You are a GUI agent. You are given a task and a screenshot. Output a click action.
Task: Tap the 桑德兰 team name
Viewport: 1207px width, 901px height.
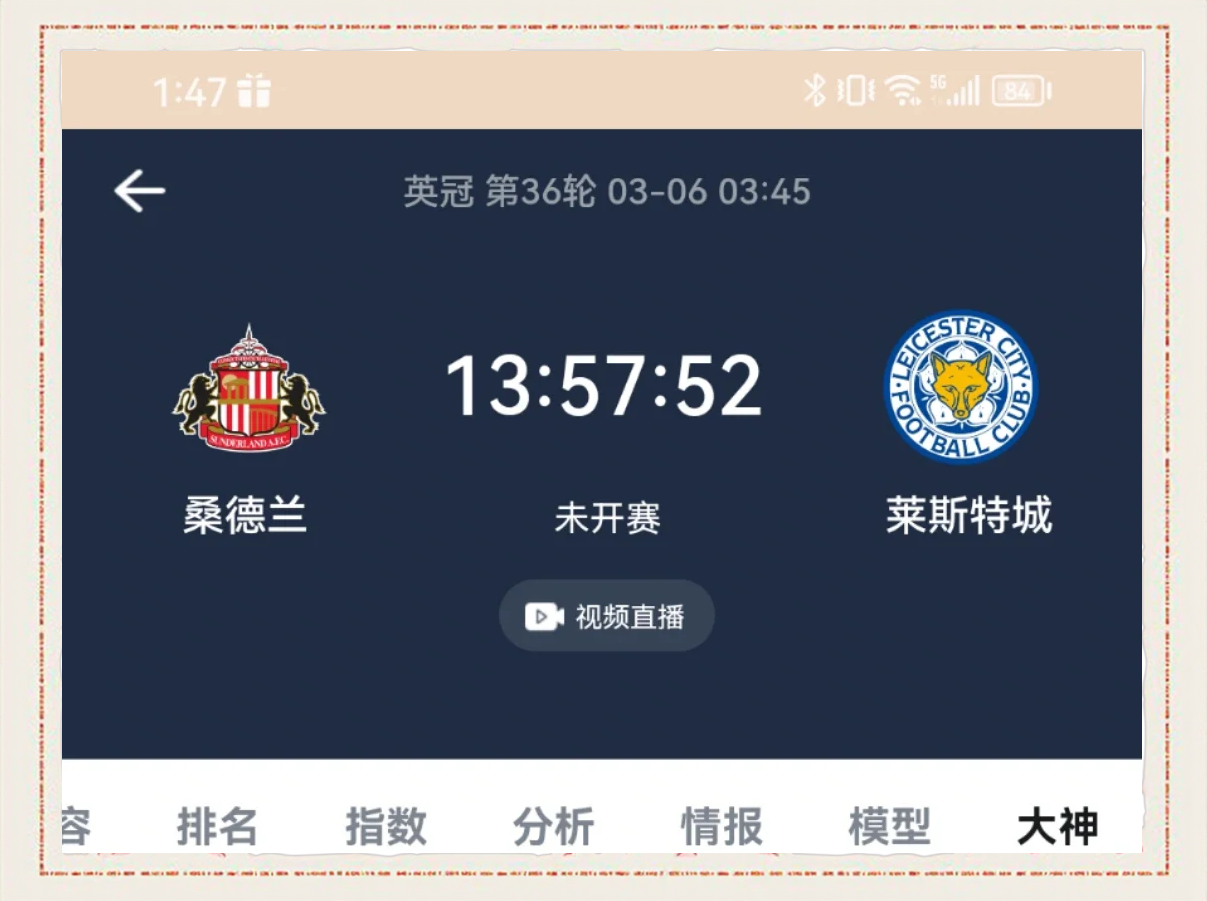pyautogui.click(x=245, y=516)
